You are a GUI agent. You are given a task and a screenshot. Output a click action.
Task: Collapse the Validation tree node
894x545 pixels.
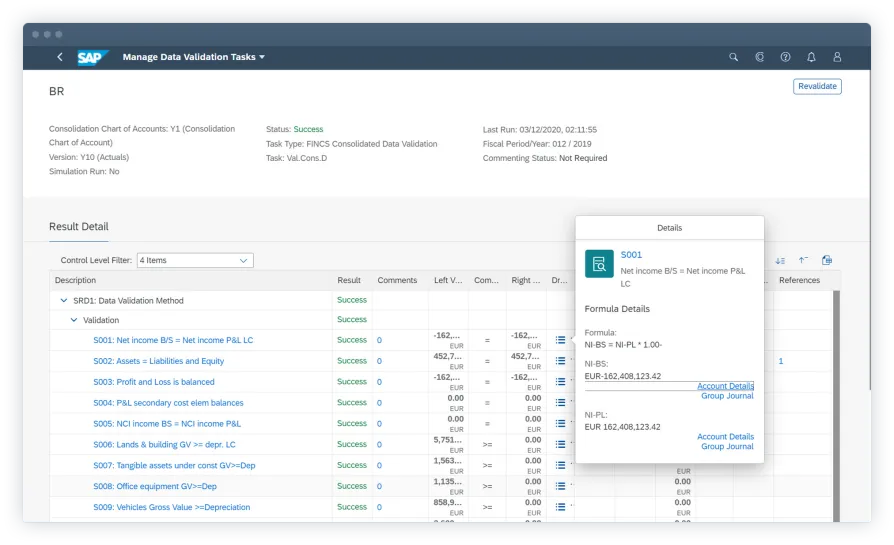[73, 320]
